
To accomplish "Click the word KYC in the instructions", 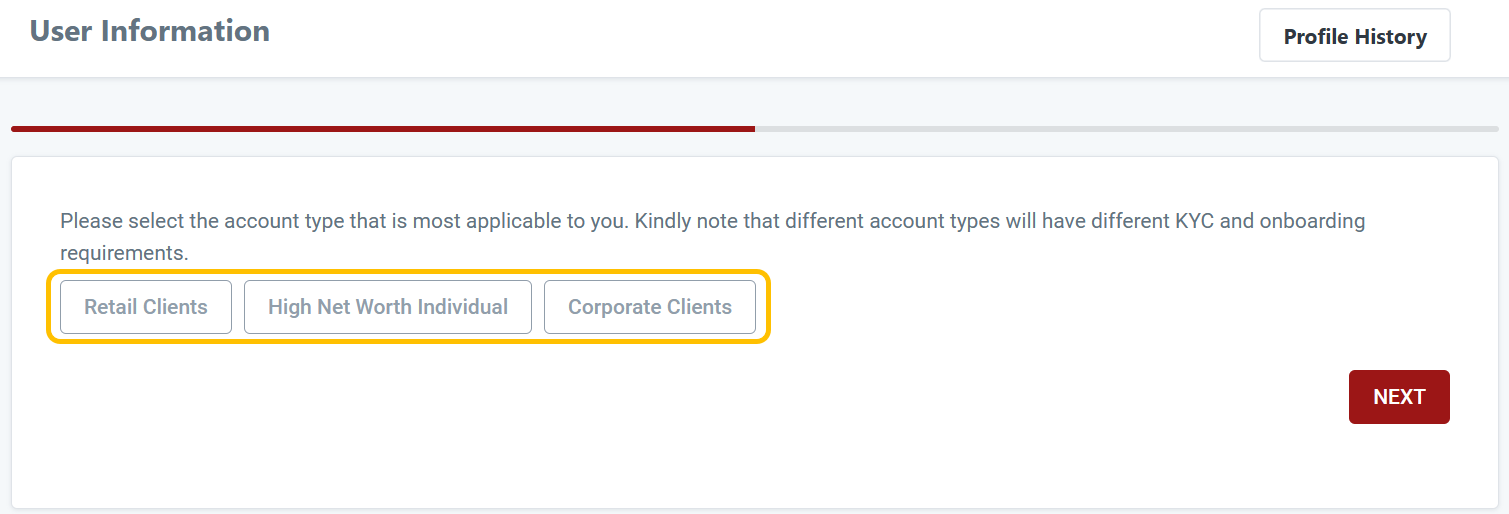I will [1194, 221].
